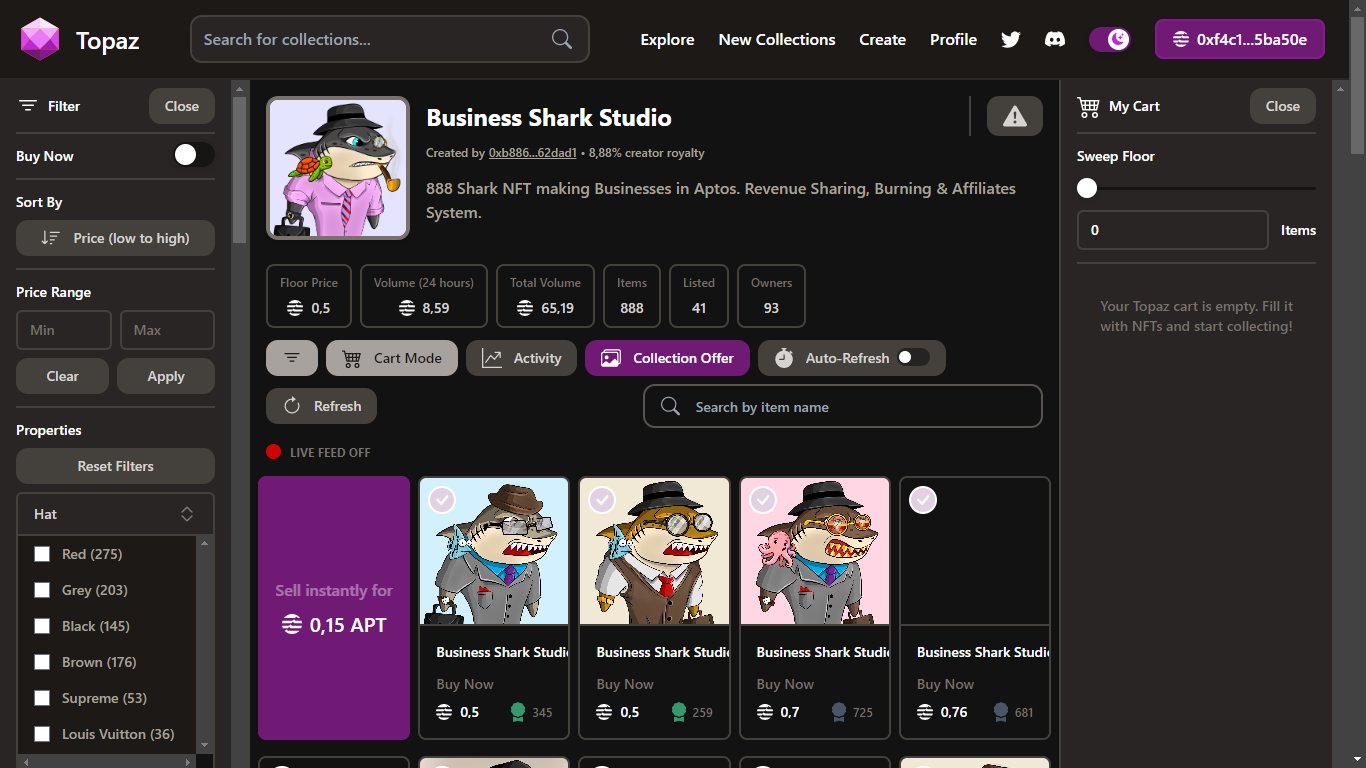The width and height of the screenshot is (1366, 768).
Task: Focus the Min price input
Action: (64, 330)
